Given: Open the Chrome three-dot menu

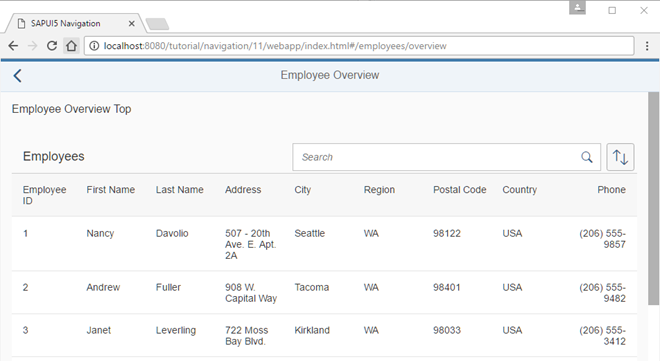Looking at the screenshot, I should point(647,46).
